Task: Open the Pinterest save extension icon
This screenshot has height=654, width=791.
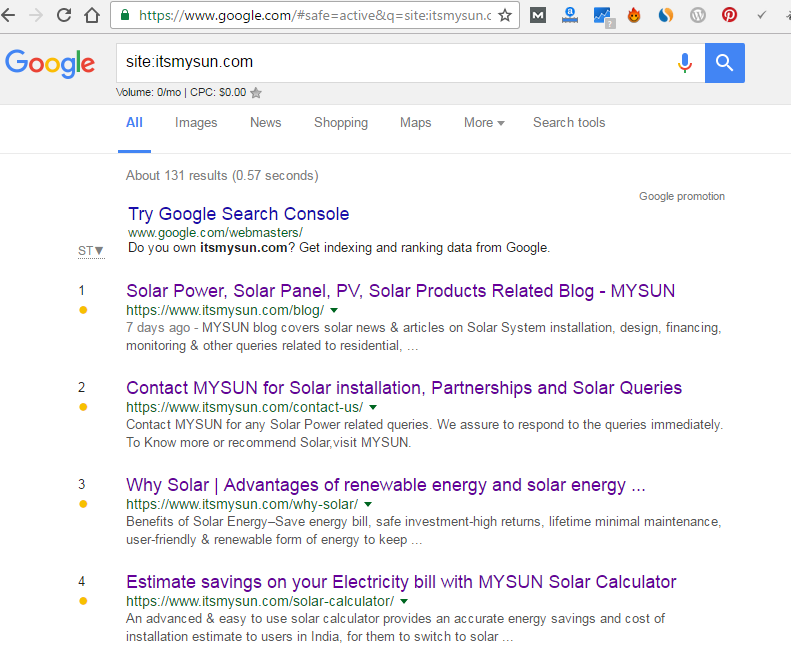Action: coord(729,15)
